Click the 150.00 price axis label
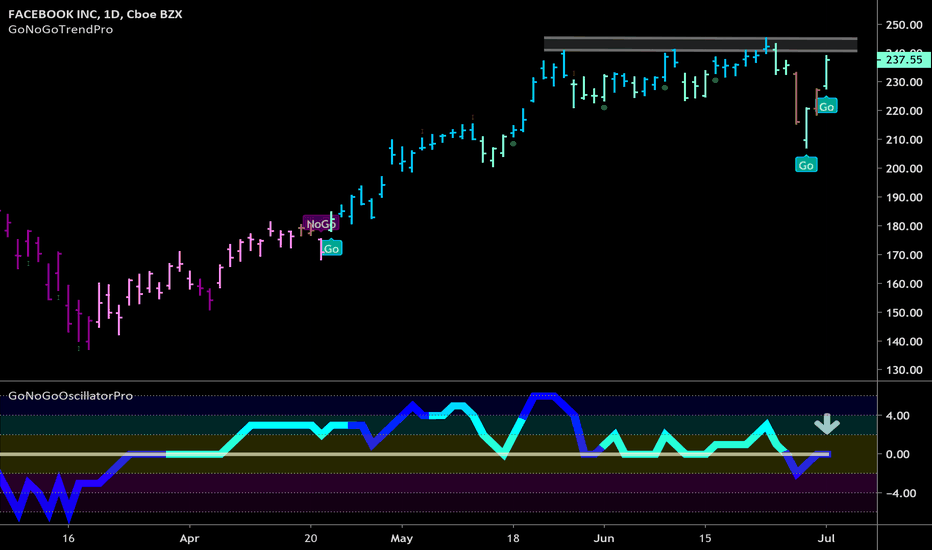Viewport: 932px width, 550px height. pyautogui.click(x=904, y=313)
